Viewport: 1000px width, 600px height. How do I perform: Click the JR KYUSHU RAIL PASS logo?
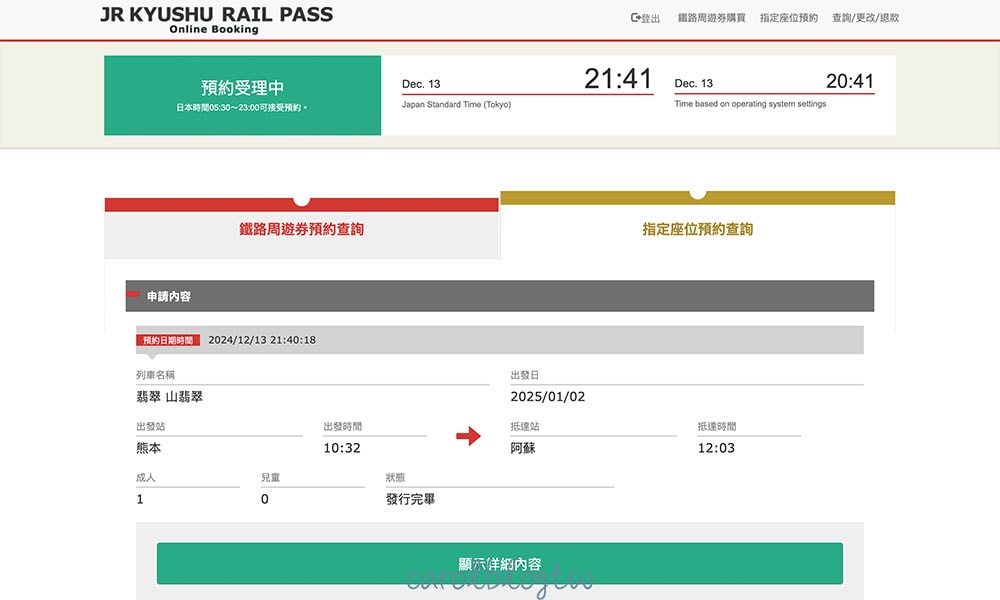216,19
